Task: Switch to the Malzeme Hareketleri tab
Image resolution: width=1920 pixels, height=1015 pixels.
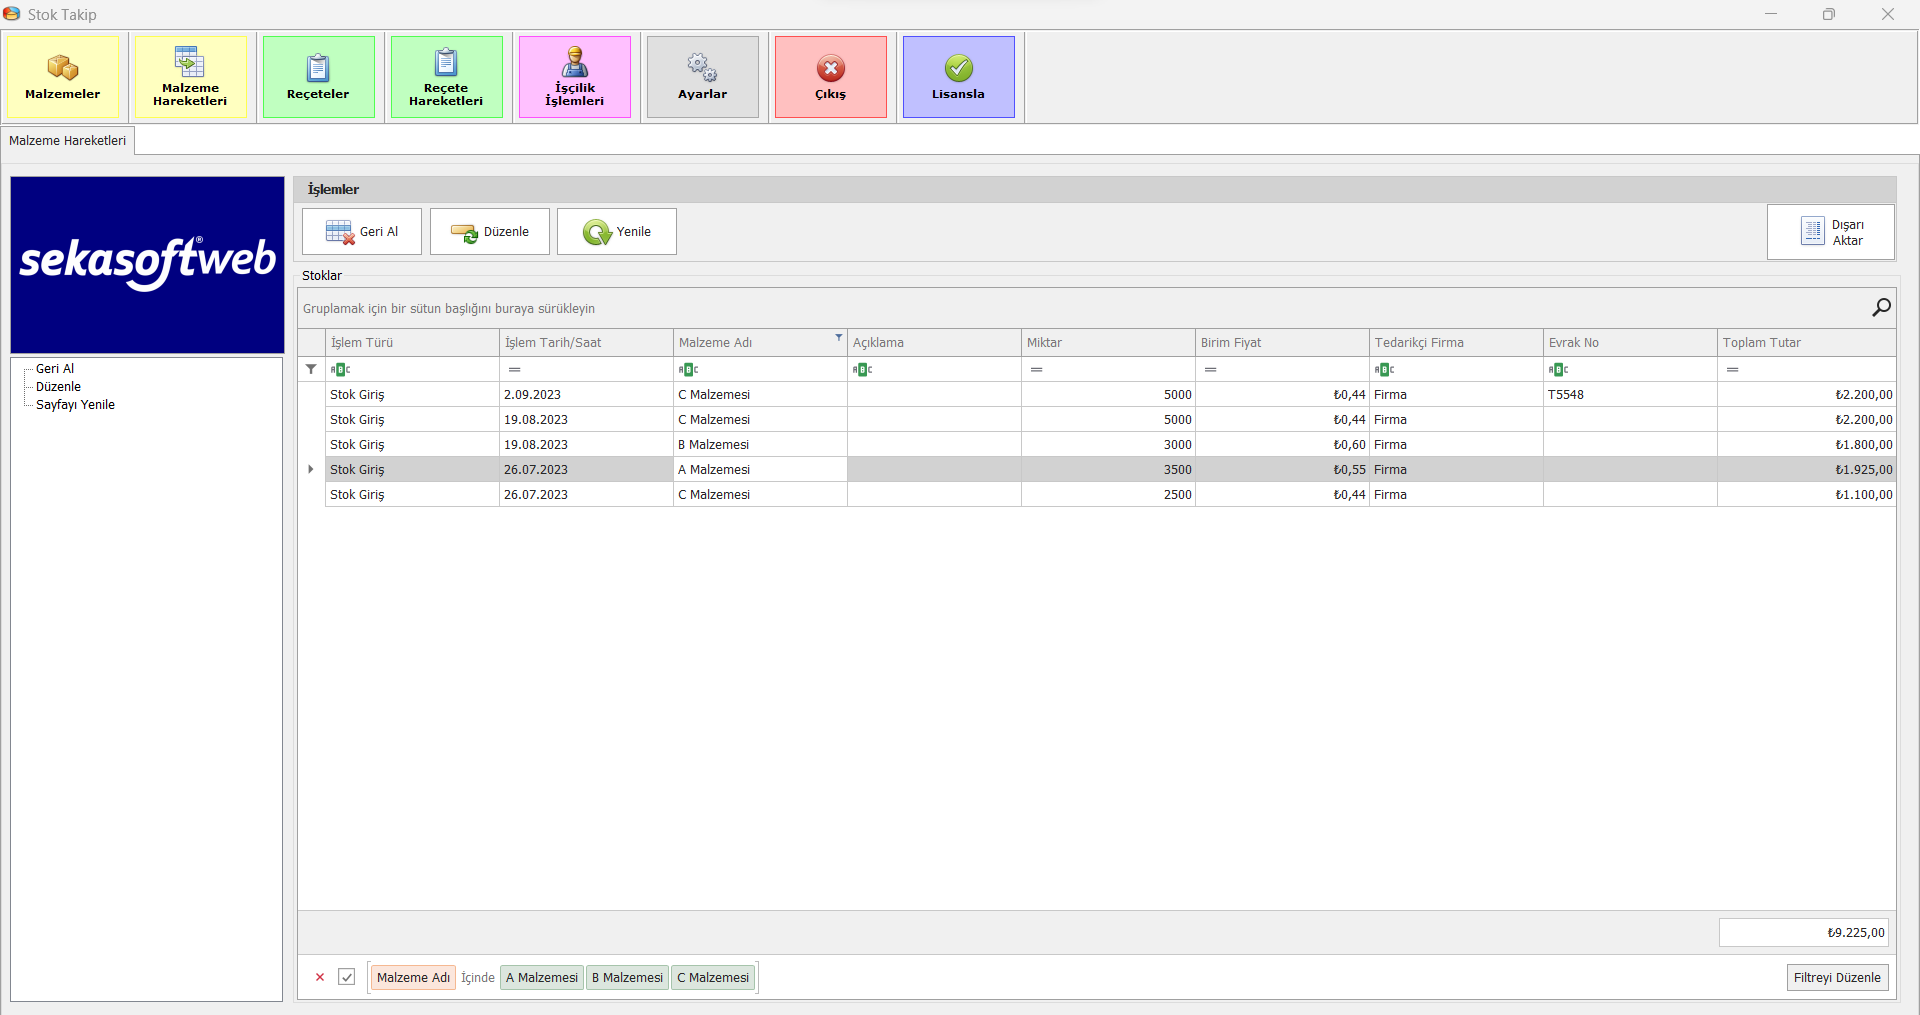Action: tap(68, 141)
